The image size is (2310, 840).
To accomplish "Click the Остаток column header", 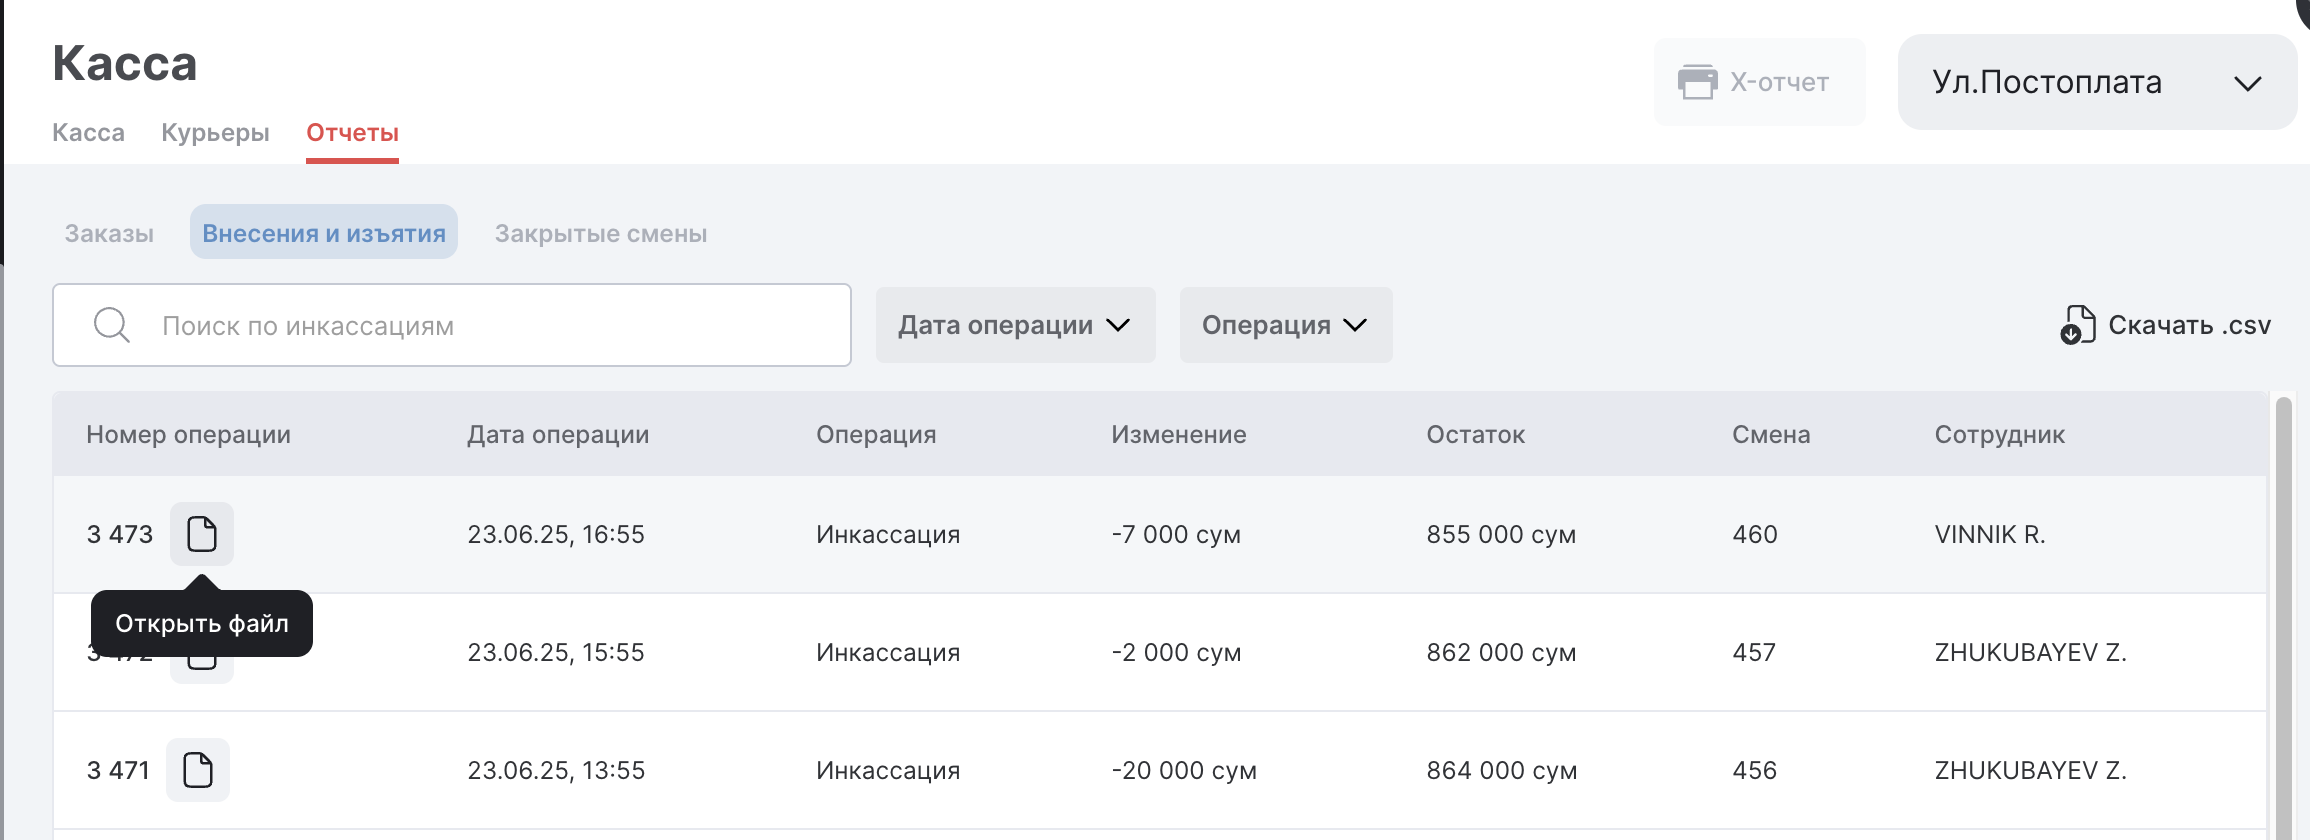I will [x=1475, y=435].
